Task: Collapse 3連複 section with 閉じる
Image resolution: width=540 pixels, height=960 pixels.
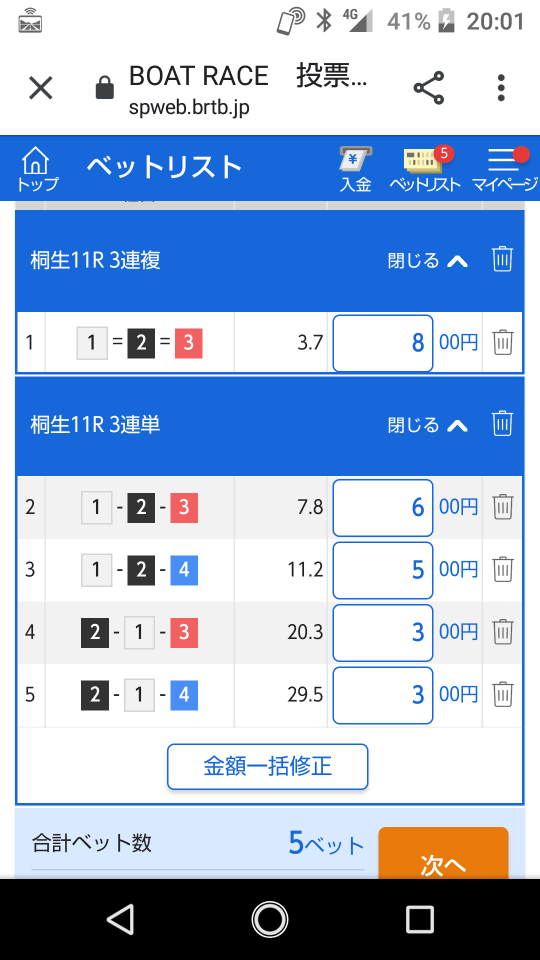Action: 428,261
